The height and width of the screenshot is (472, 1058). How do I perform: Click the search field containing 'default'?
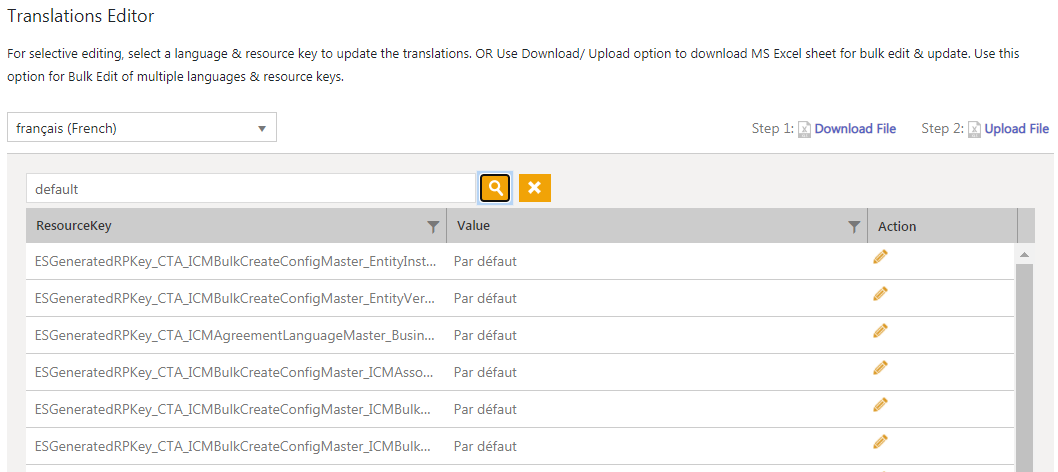pyautogui.click(x=250, y=188)
